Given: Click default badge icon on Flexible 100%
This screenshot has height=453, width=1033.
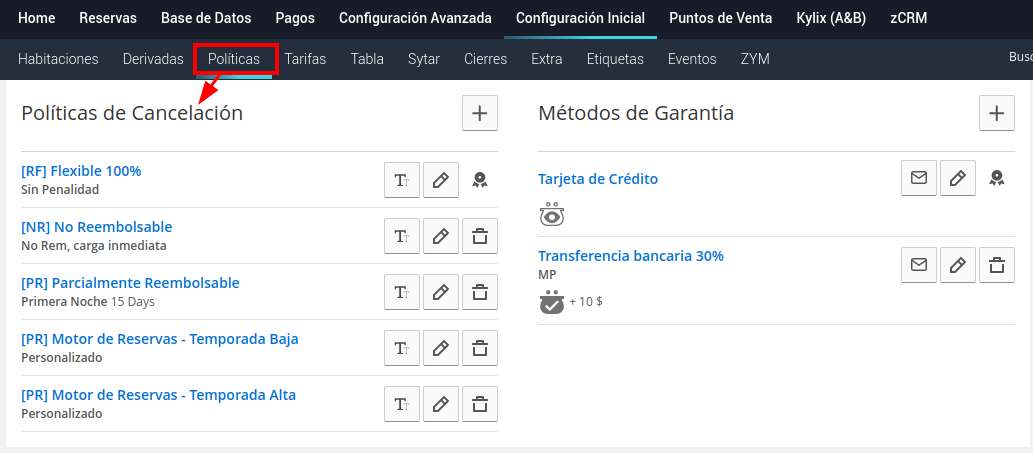Looking at the screenshot, I should tap(480, 180).
